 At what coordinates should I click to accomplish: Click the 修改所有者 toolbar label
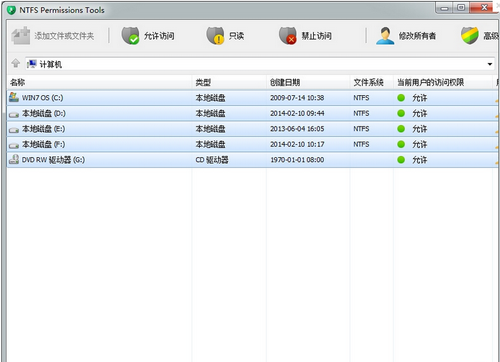click(417, 36)
